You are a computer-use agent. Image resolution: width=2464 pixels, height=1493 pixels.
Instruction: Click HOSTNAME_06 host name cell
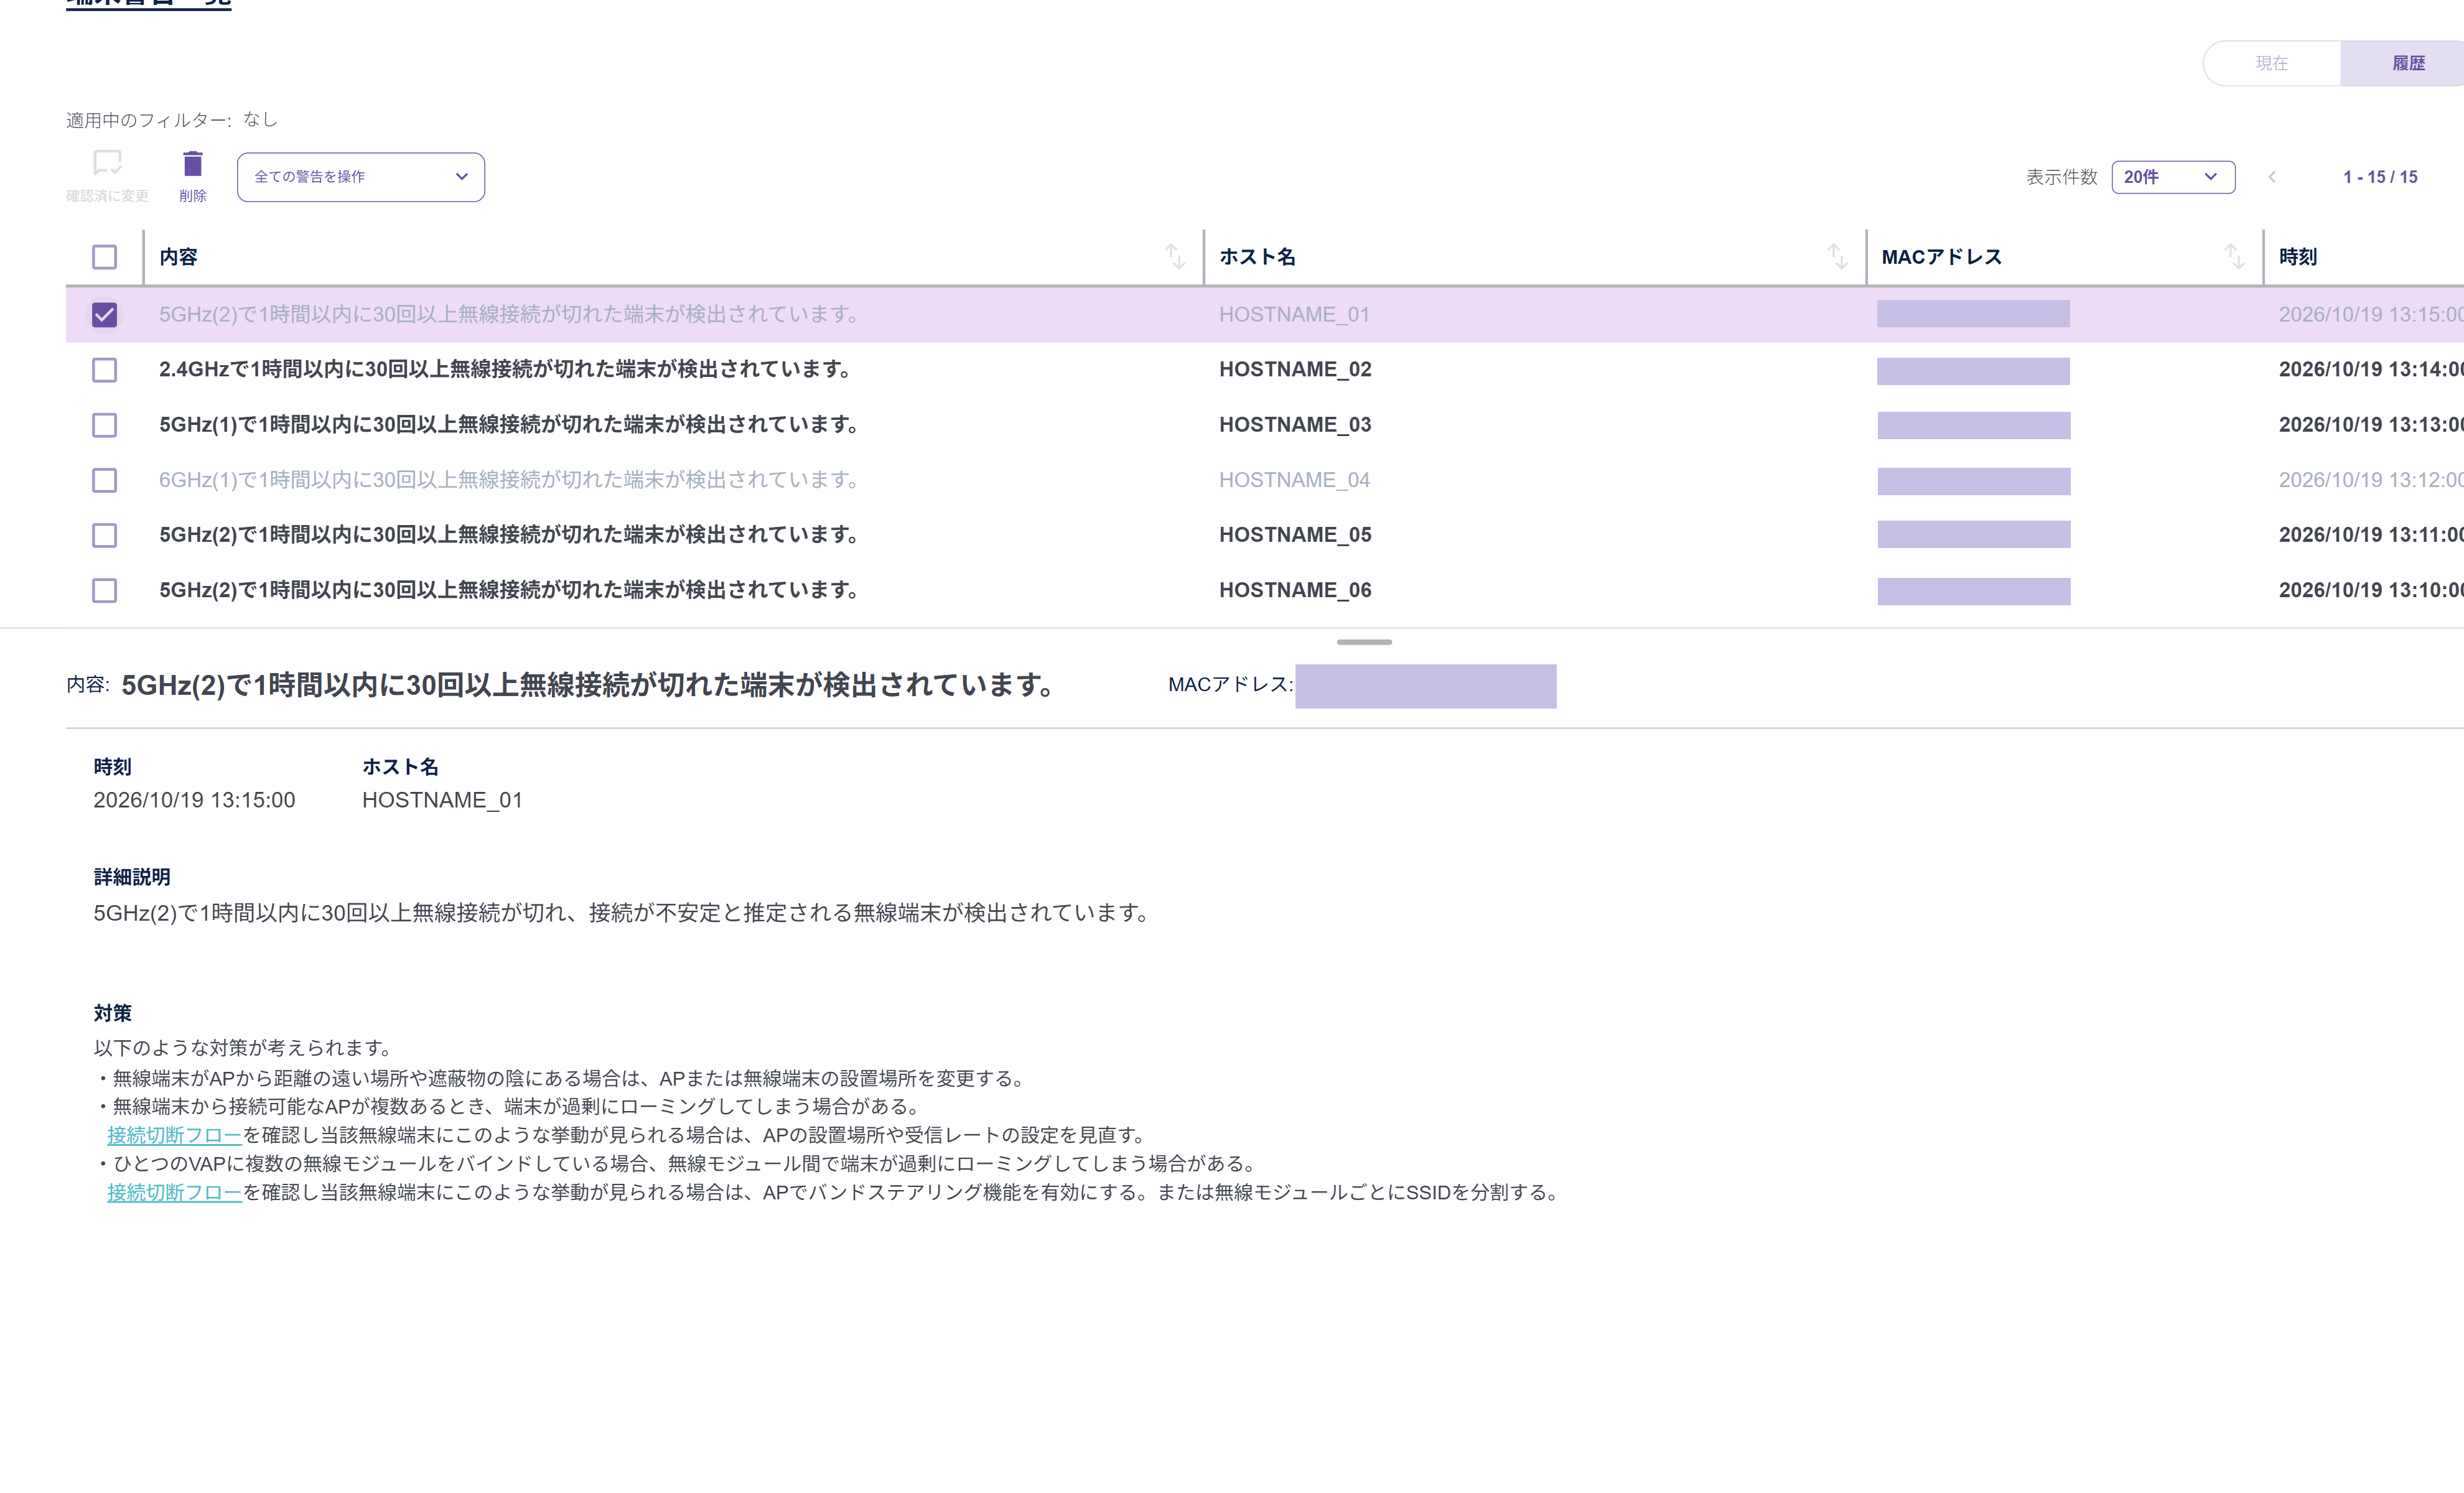(1295, 590)
